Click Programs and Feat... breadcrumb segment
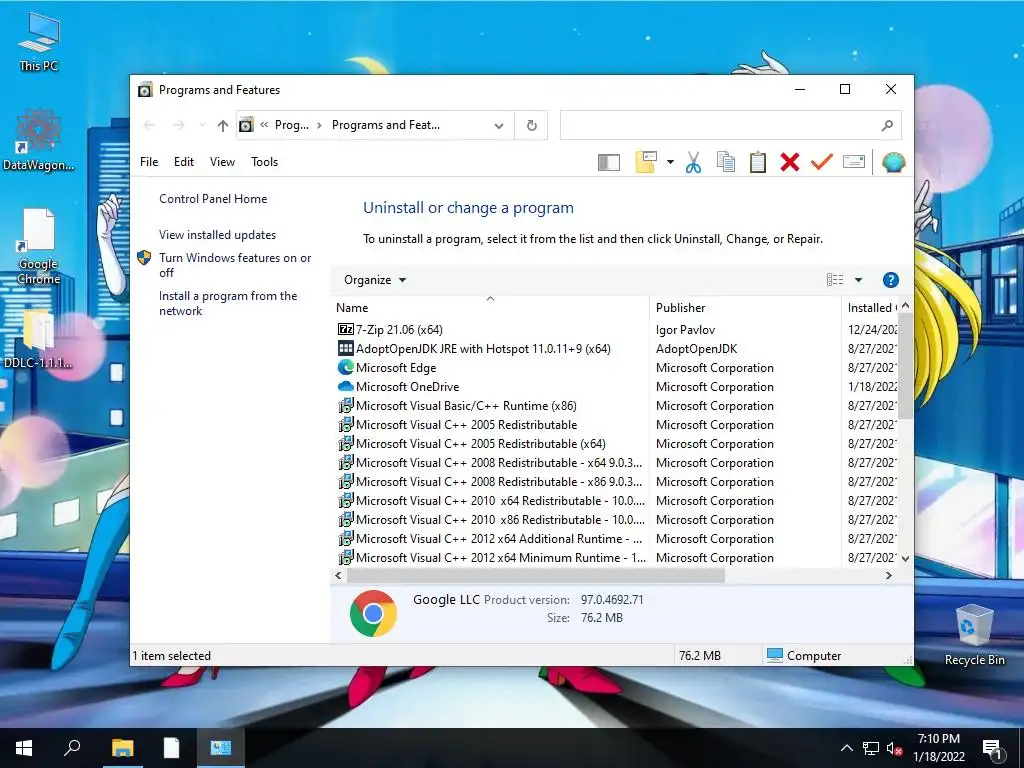Viewport: 1024px width, 768px height. point(385,125)
